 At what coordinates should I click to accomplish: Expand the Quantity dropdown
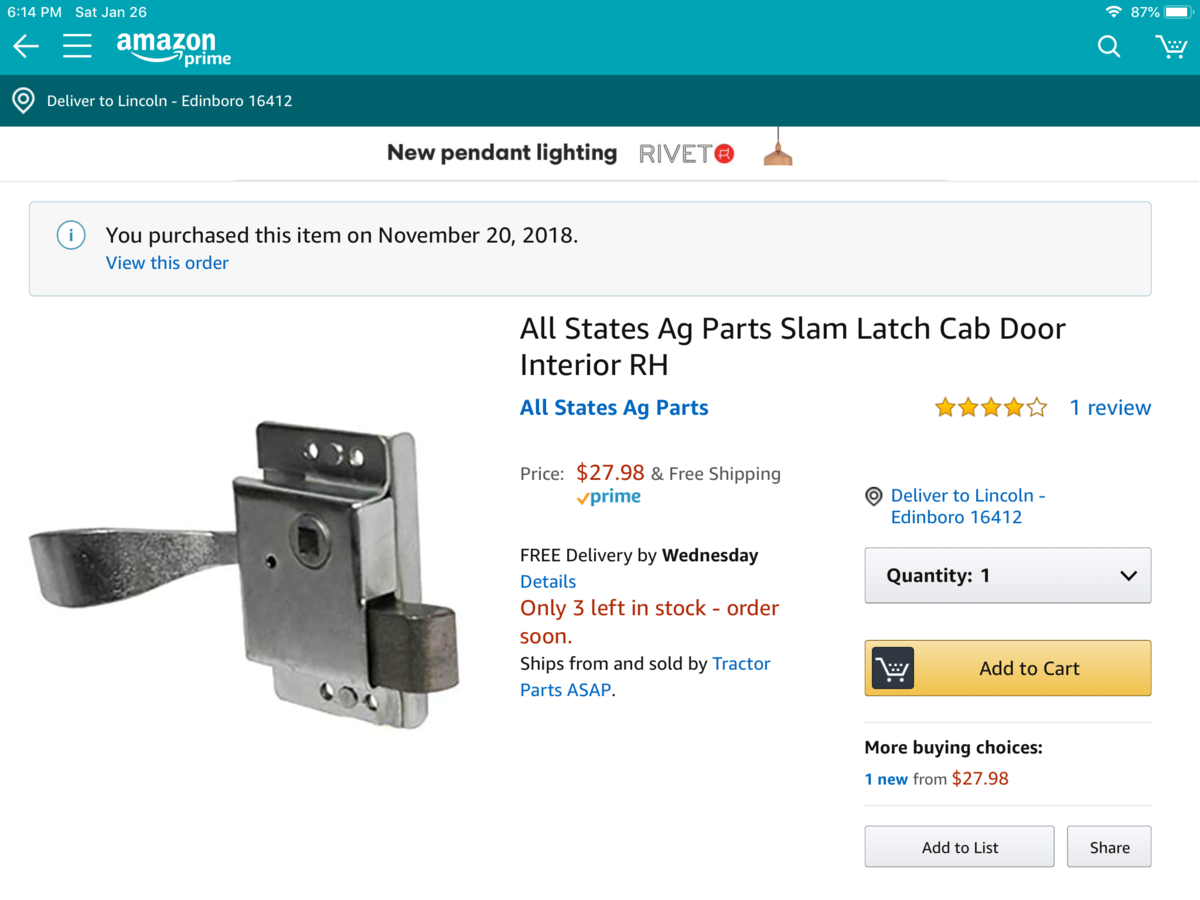[1007, 576]
